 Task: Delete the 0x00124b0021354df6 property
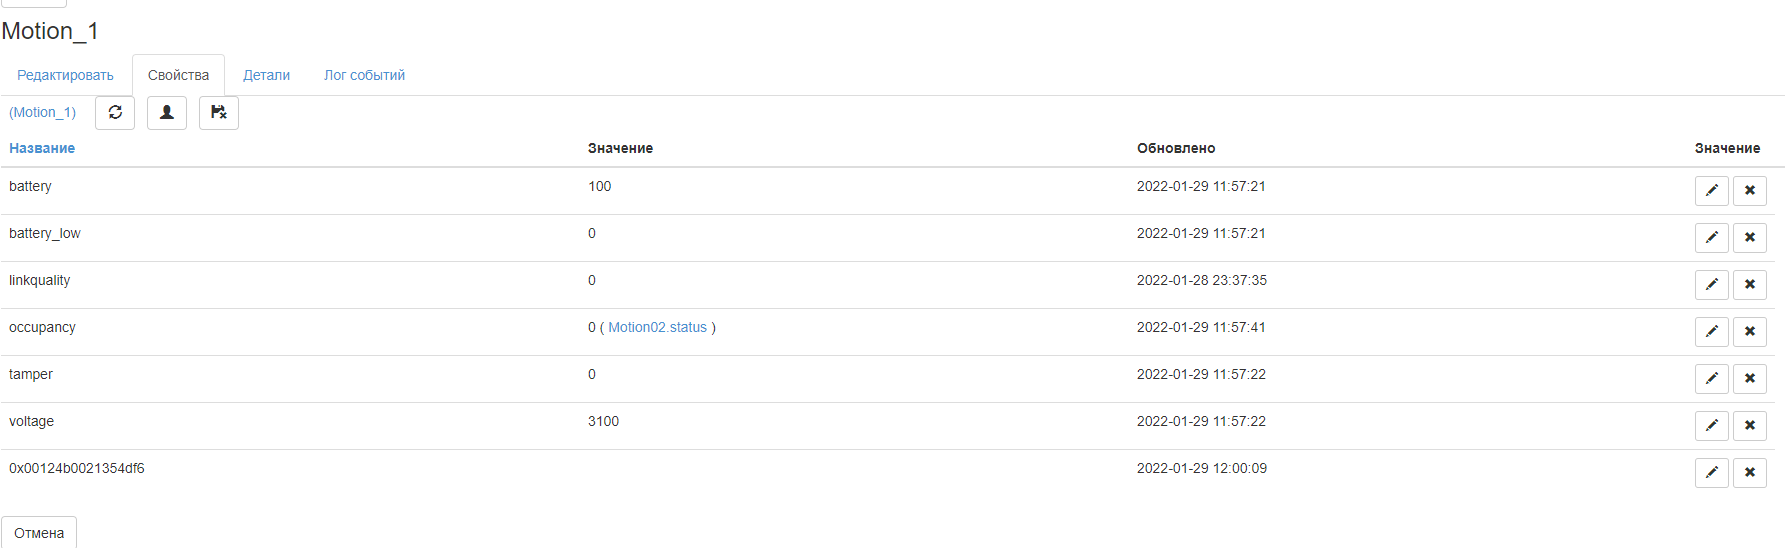(1749, 472)
